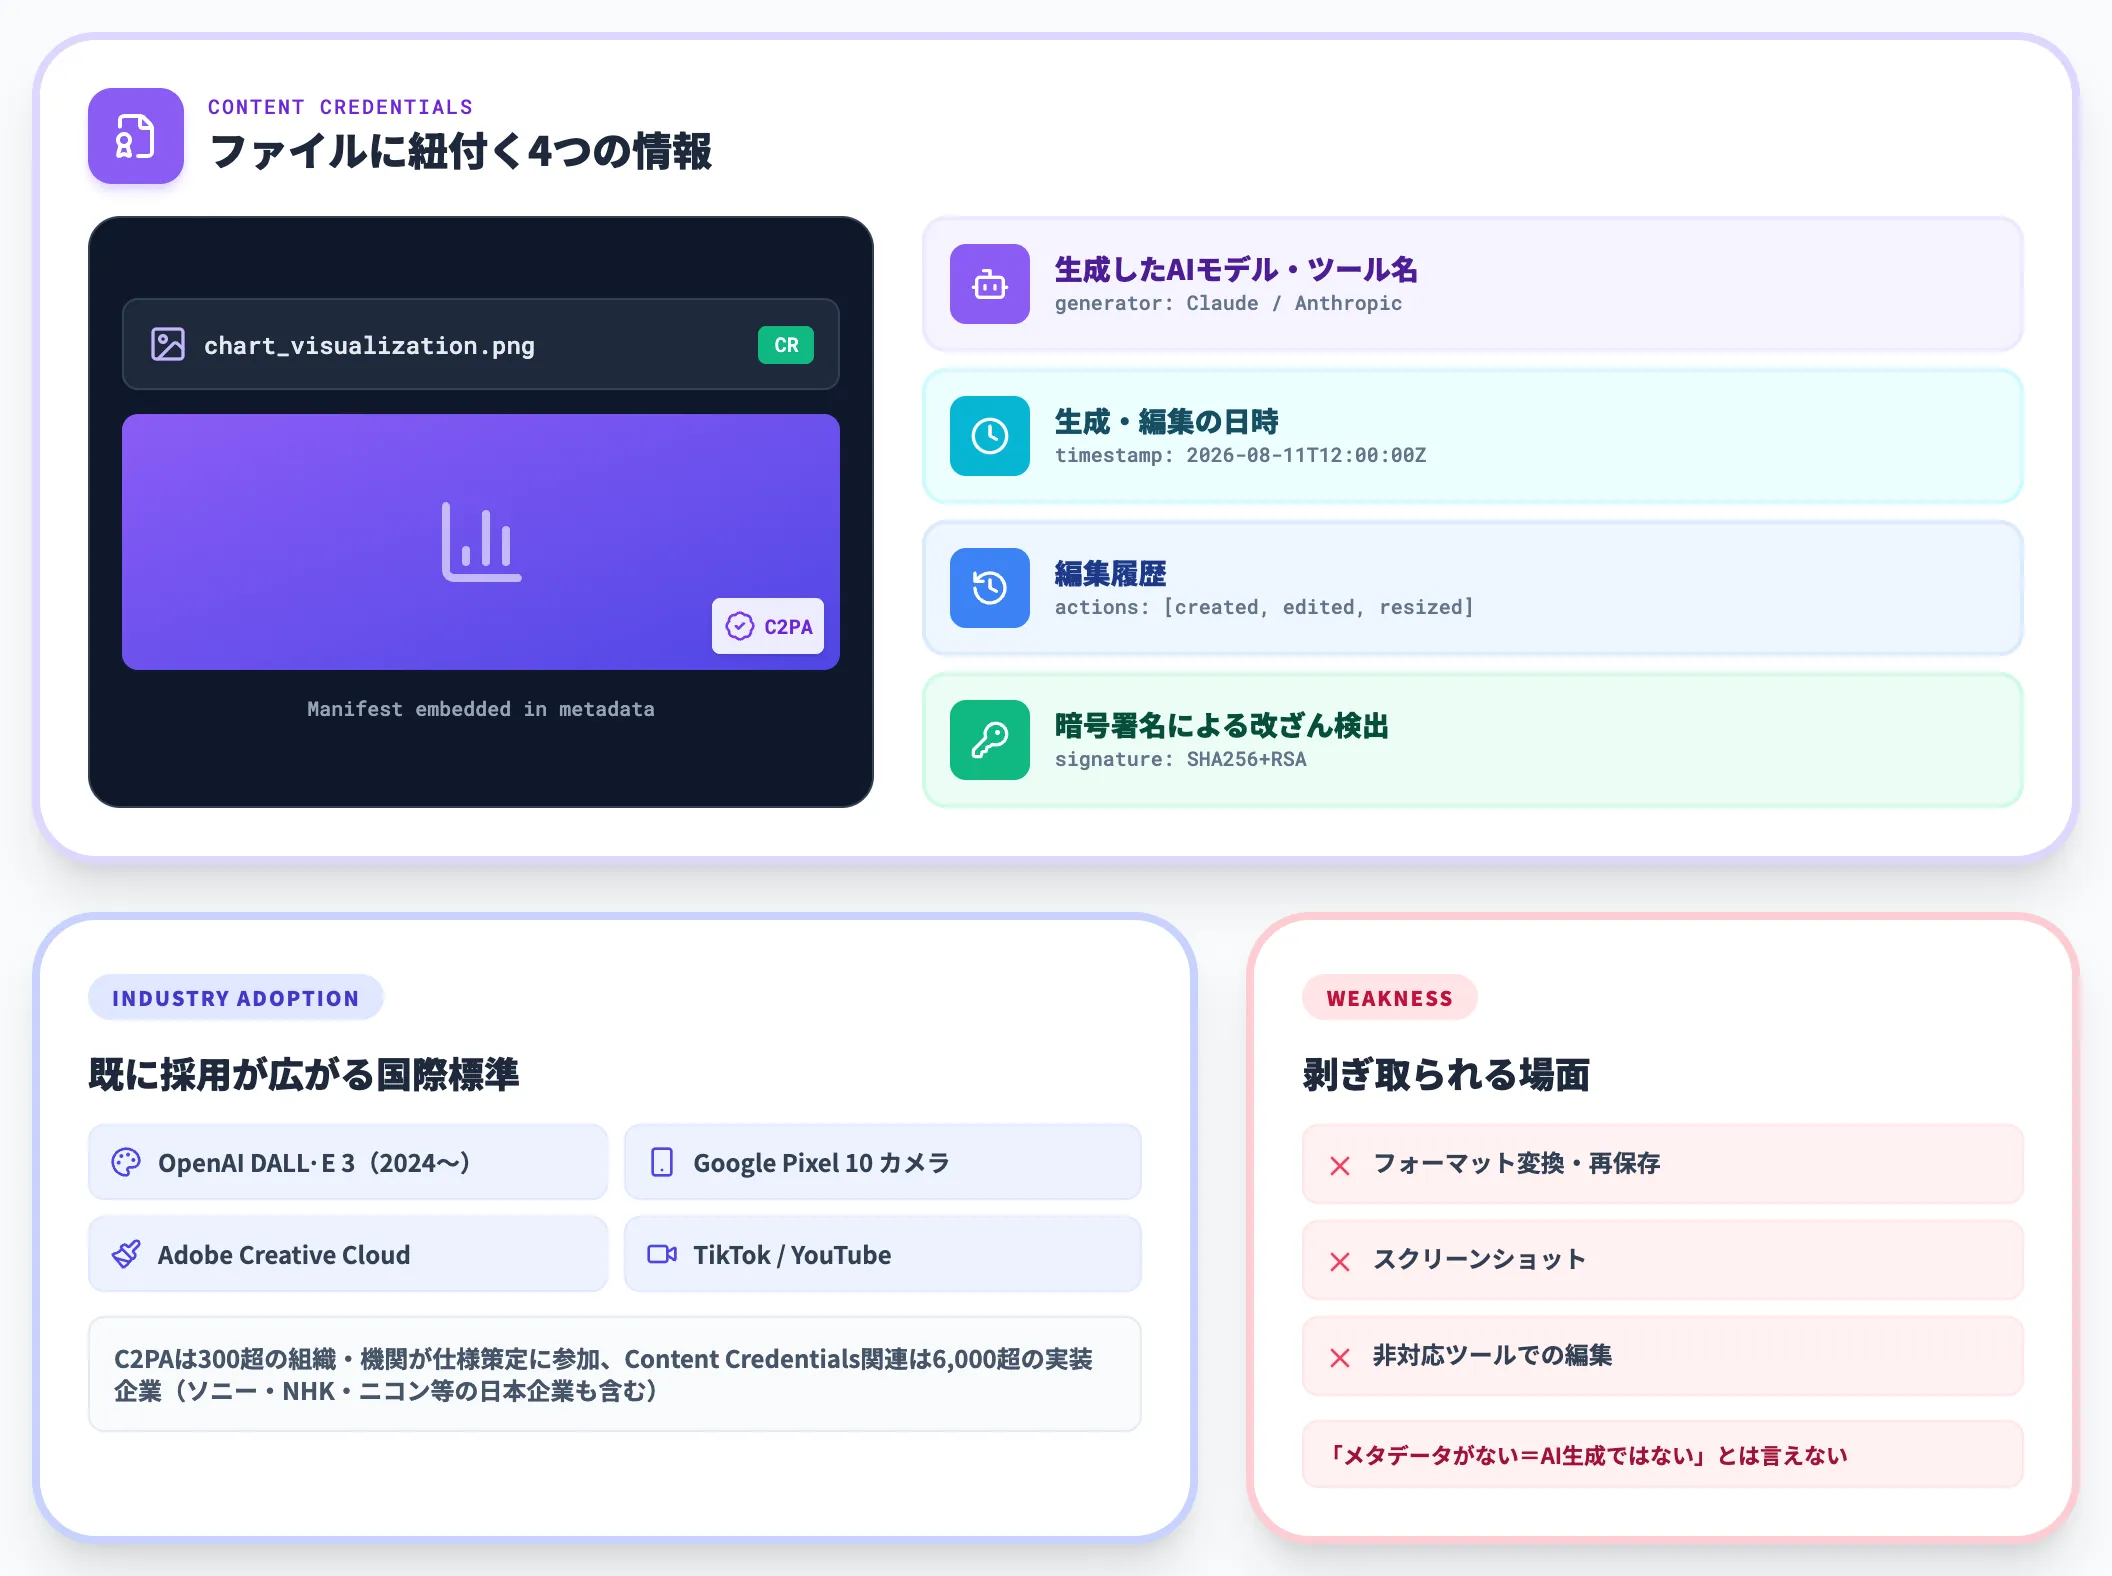Click the X icon beside フォーマット変換・再保存
This screenshot has width=2112, height=1576.
point(1340,1166)
